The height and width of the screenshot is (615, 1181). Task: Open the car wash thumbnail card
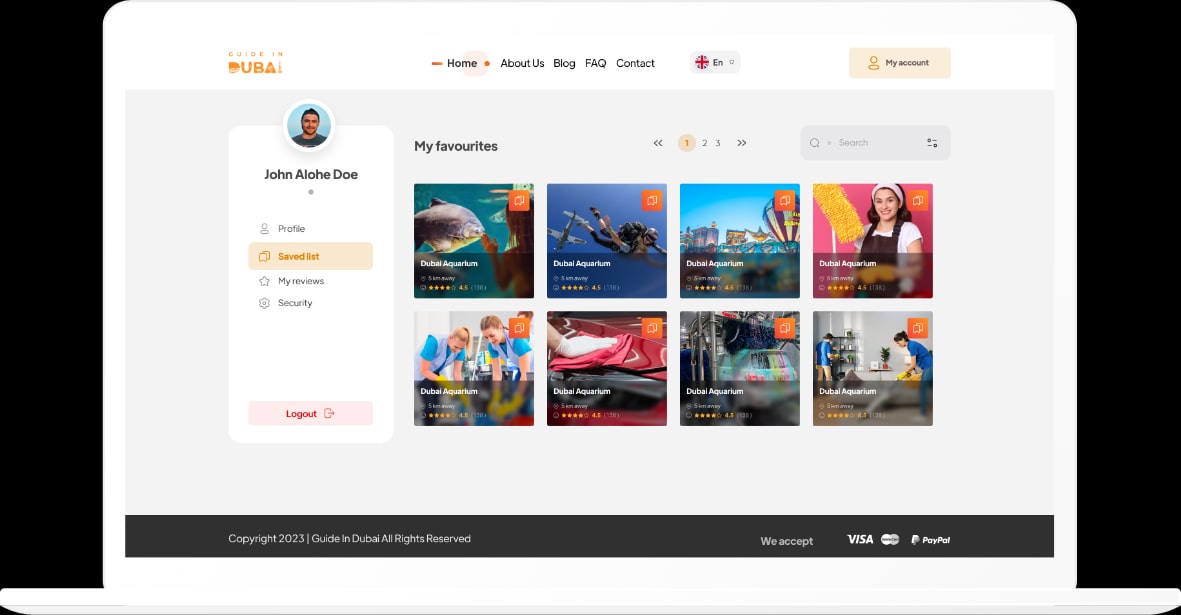739,368
